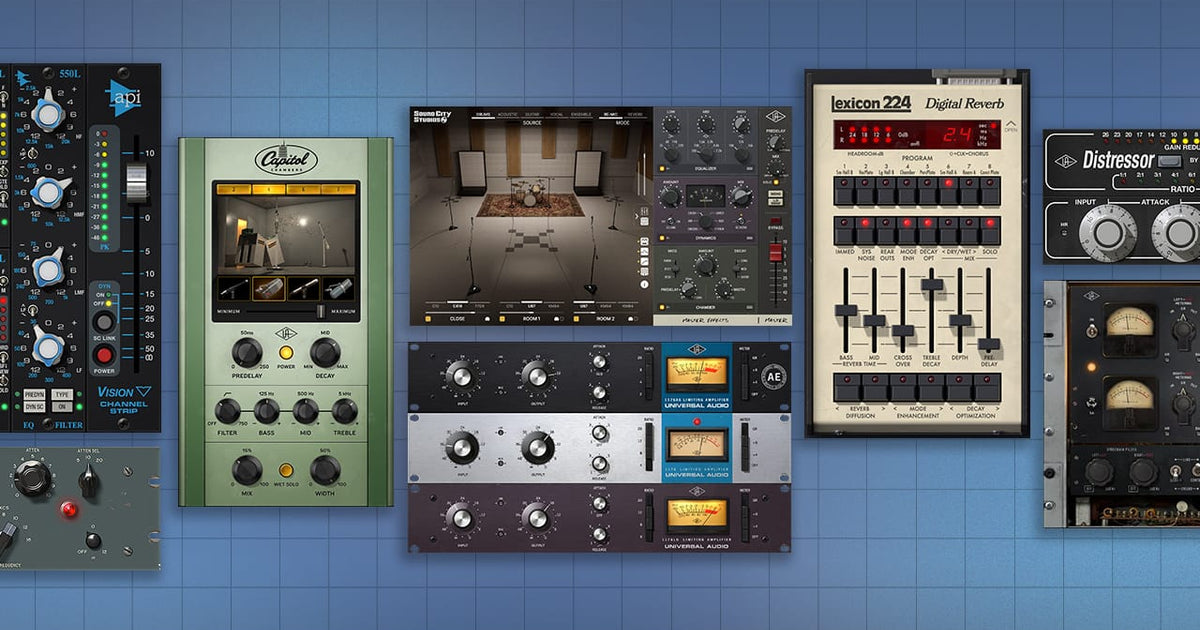
Task: Adjust the TREBLE DECAY slider on the Lexicon
Action: 933,283
